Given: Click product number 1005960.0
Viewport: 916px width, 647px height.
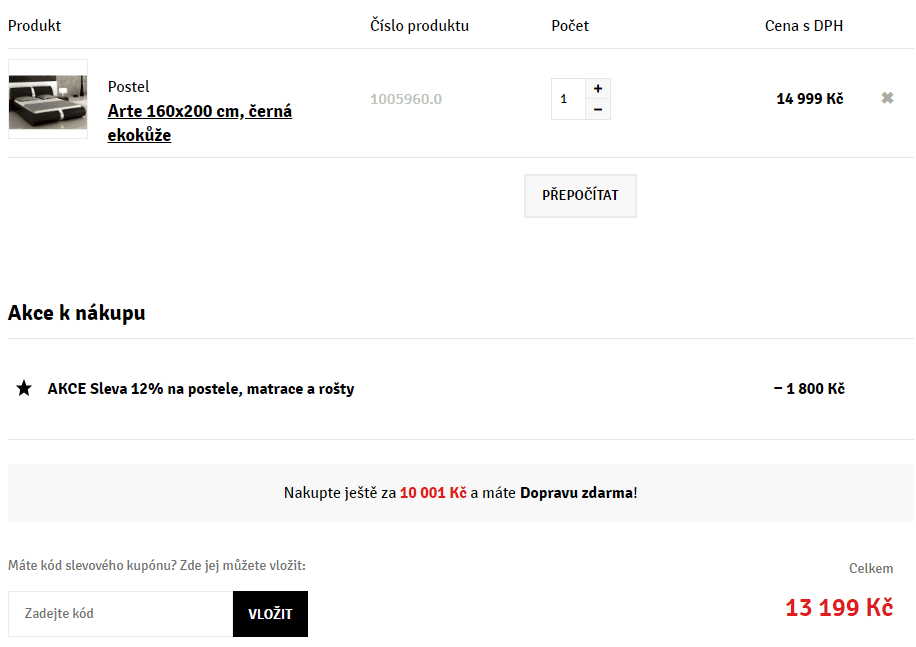Looking at the screenshot, I should pos(406,99).
